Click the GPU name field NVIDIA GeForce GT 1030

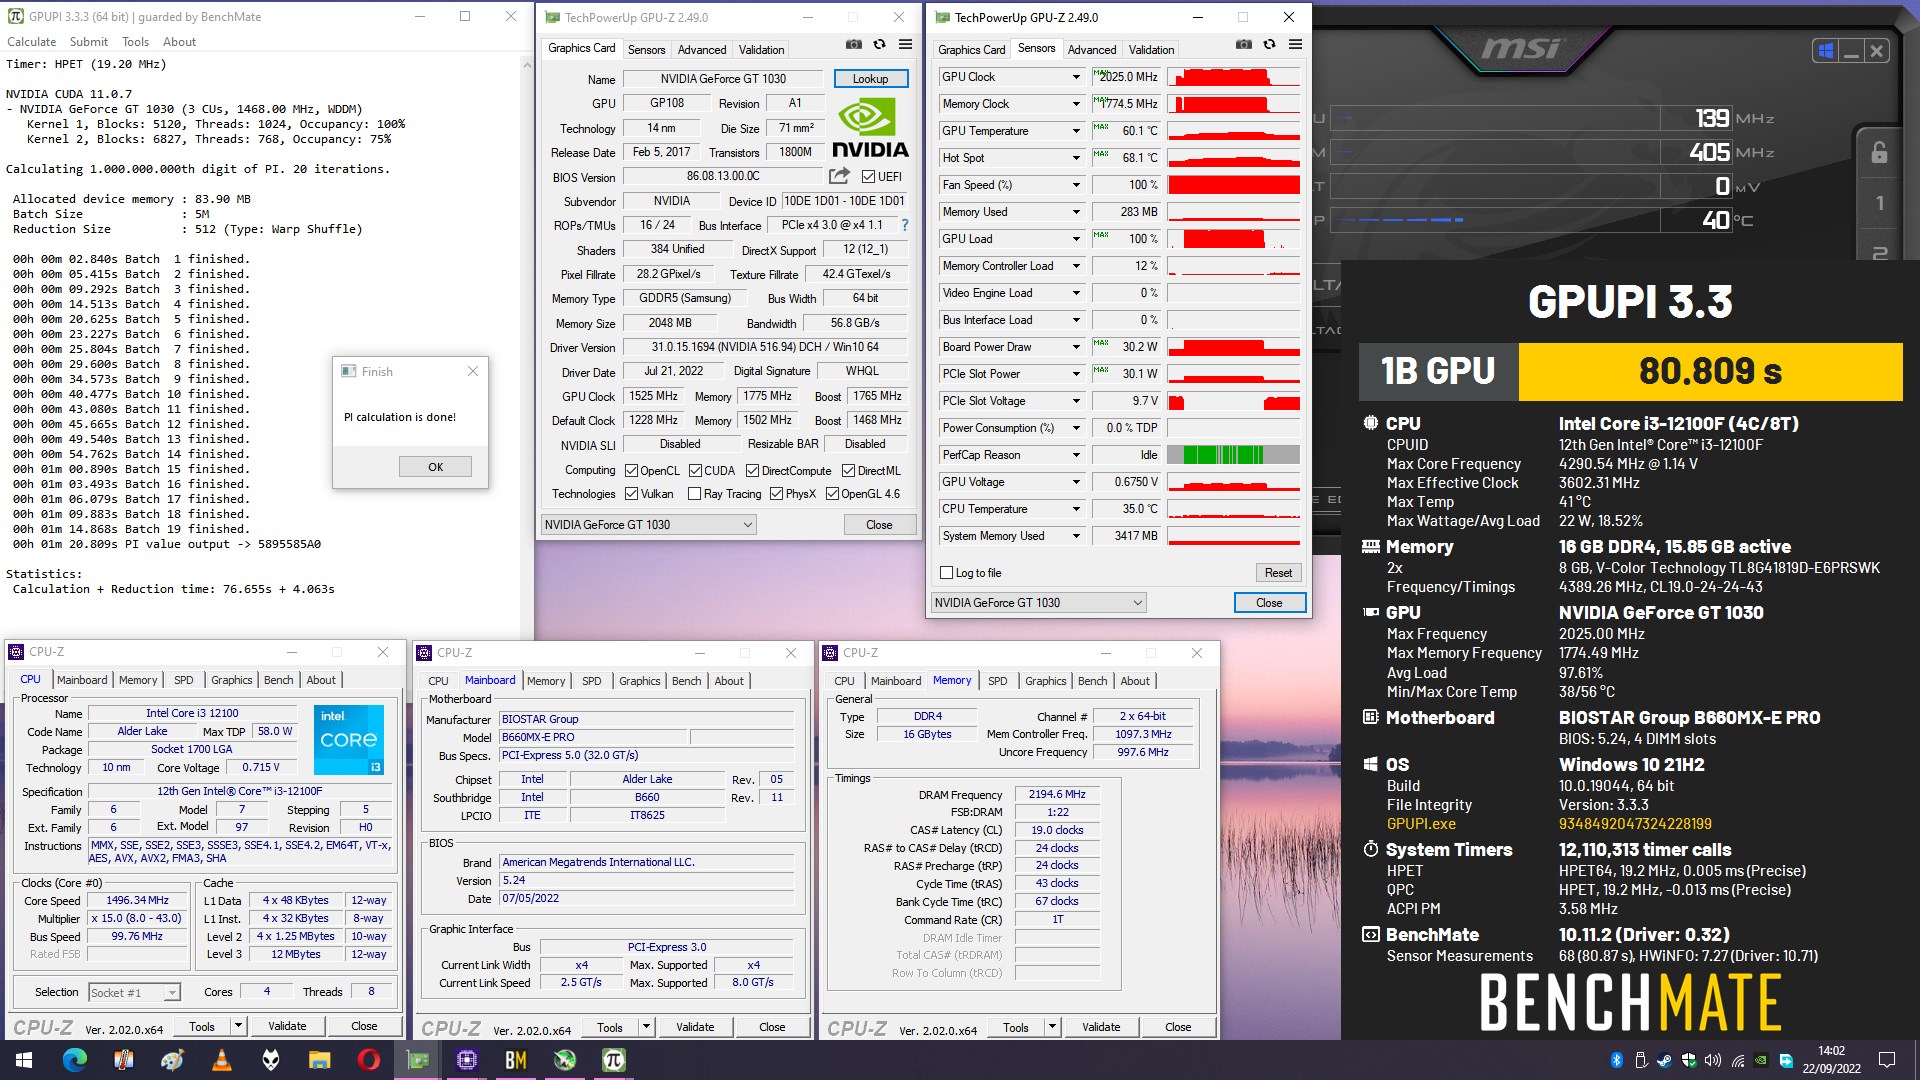[x=723, y=79]
